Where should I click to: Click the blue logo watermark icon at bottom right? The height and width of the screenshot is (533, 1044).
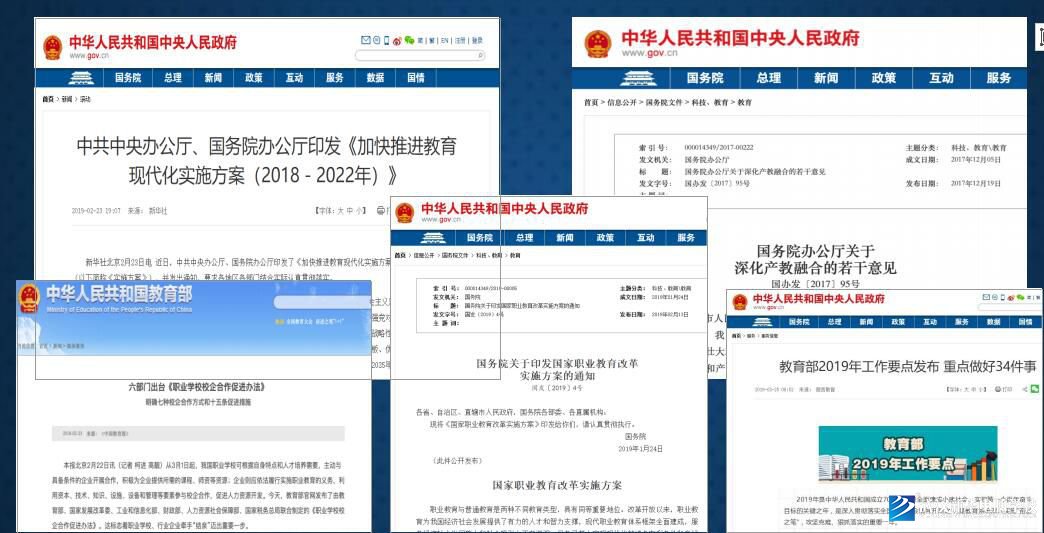point(903,508)
